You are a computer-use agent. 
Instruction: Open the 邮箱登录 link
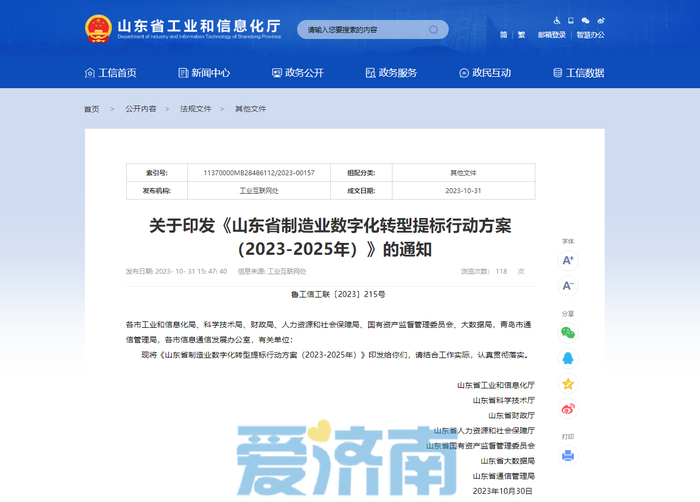click(552, 35)
